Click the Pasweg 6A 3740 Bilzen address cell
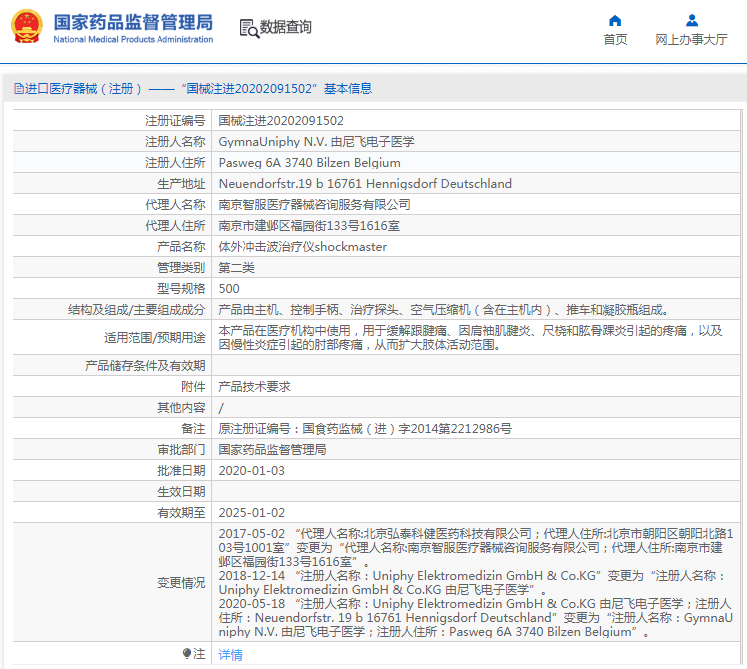The width and height of the screenshot is (747, 669). tap(309, 163)
